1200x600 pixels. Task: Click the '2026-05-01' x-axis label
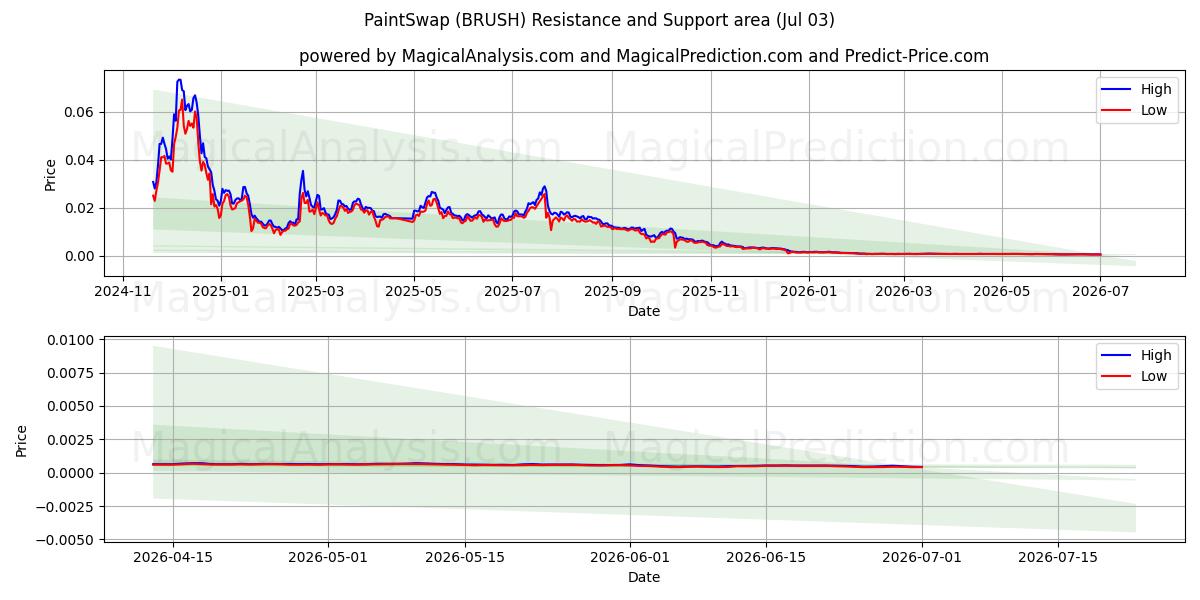328,557
